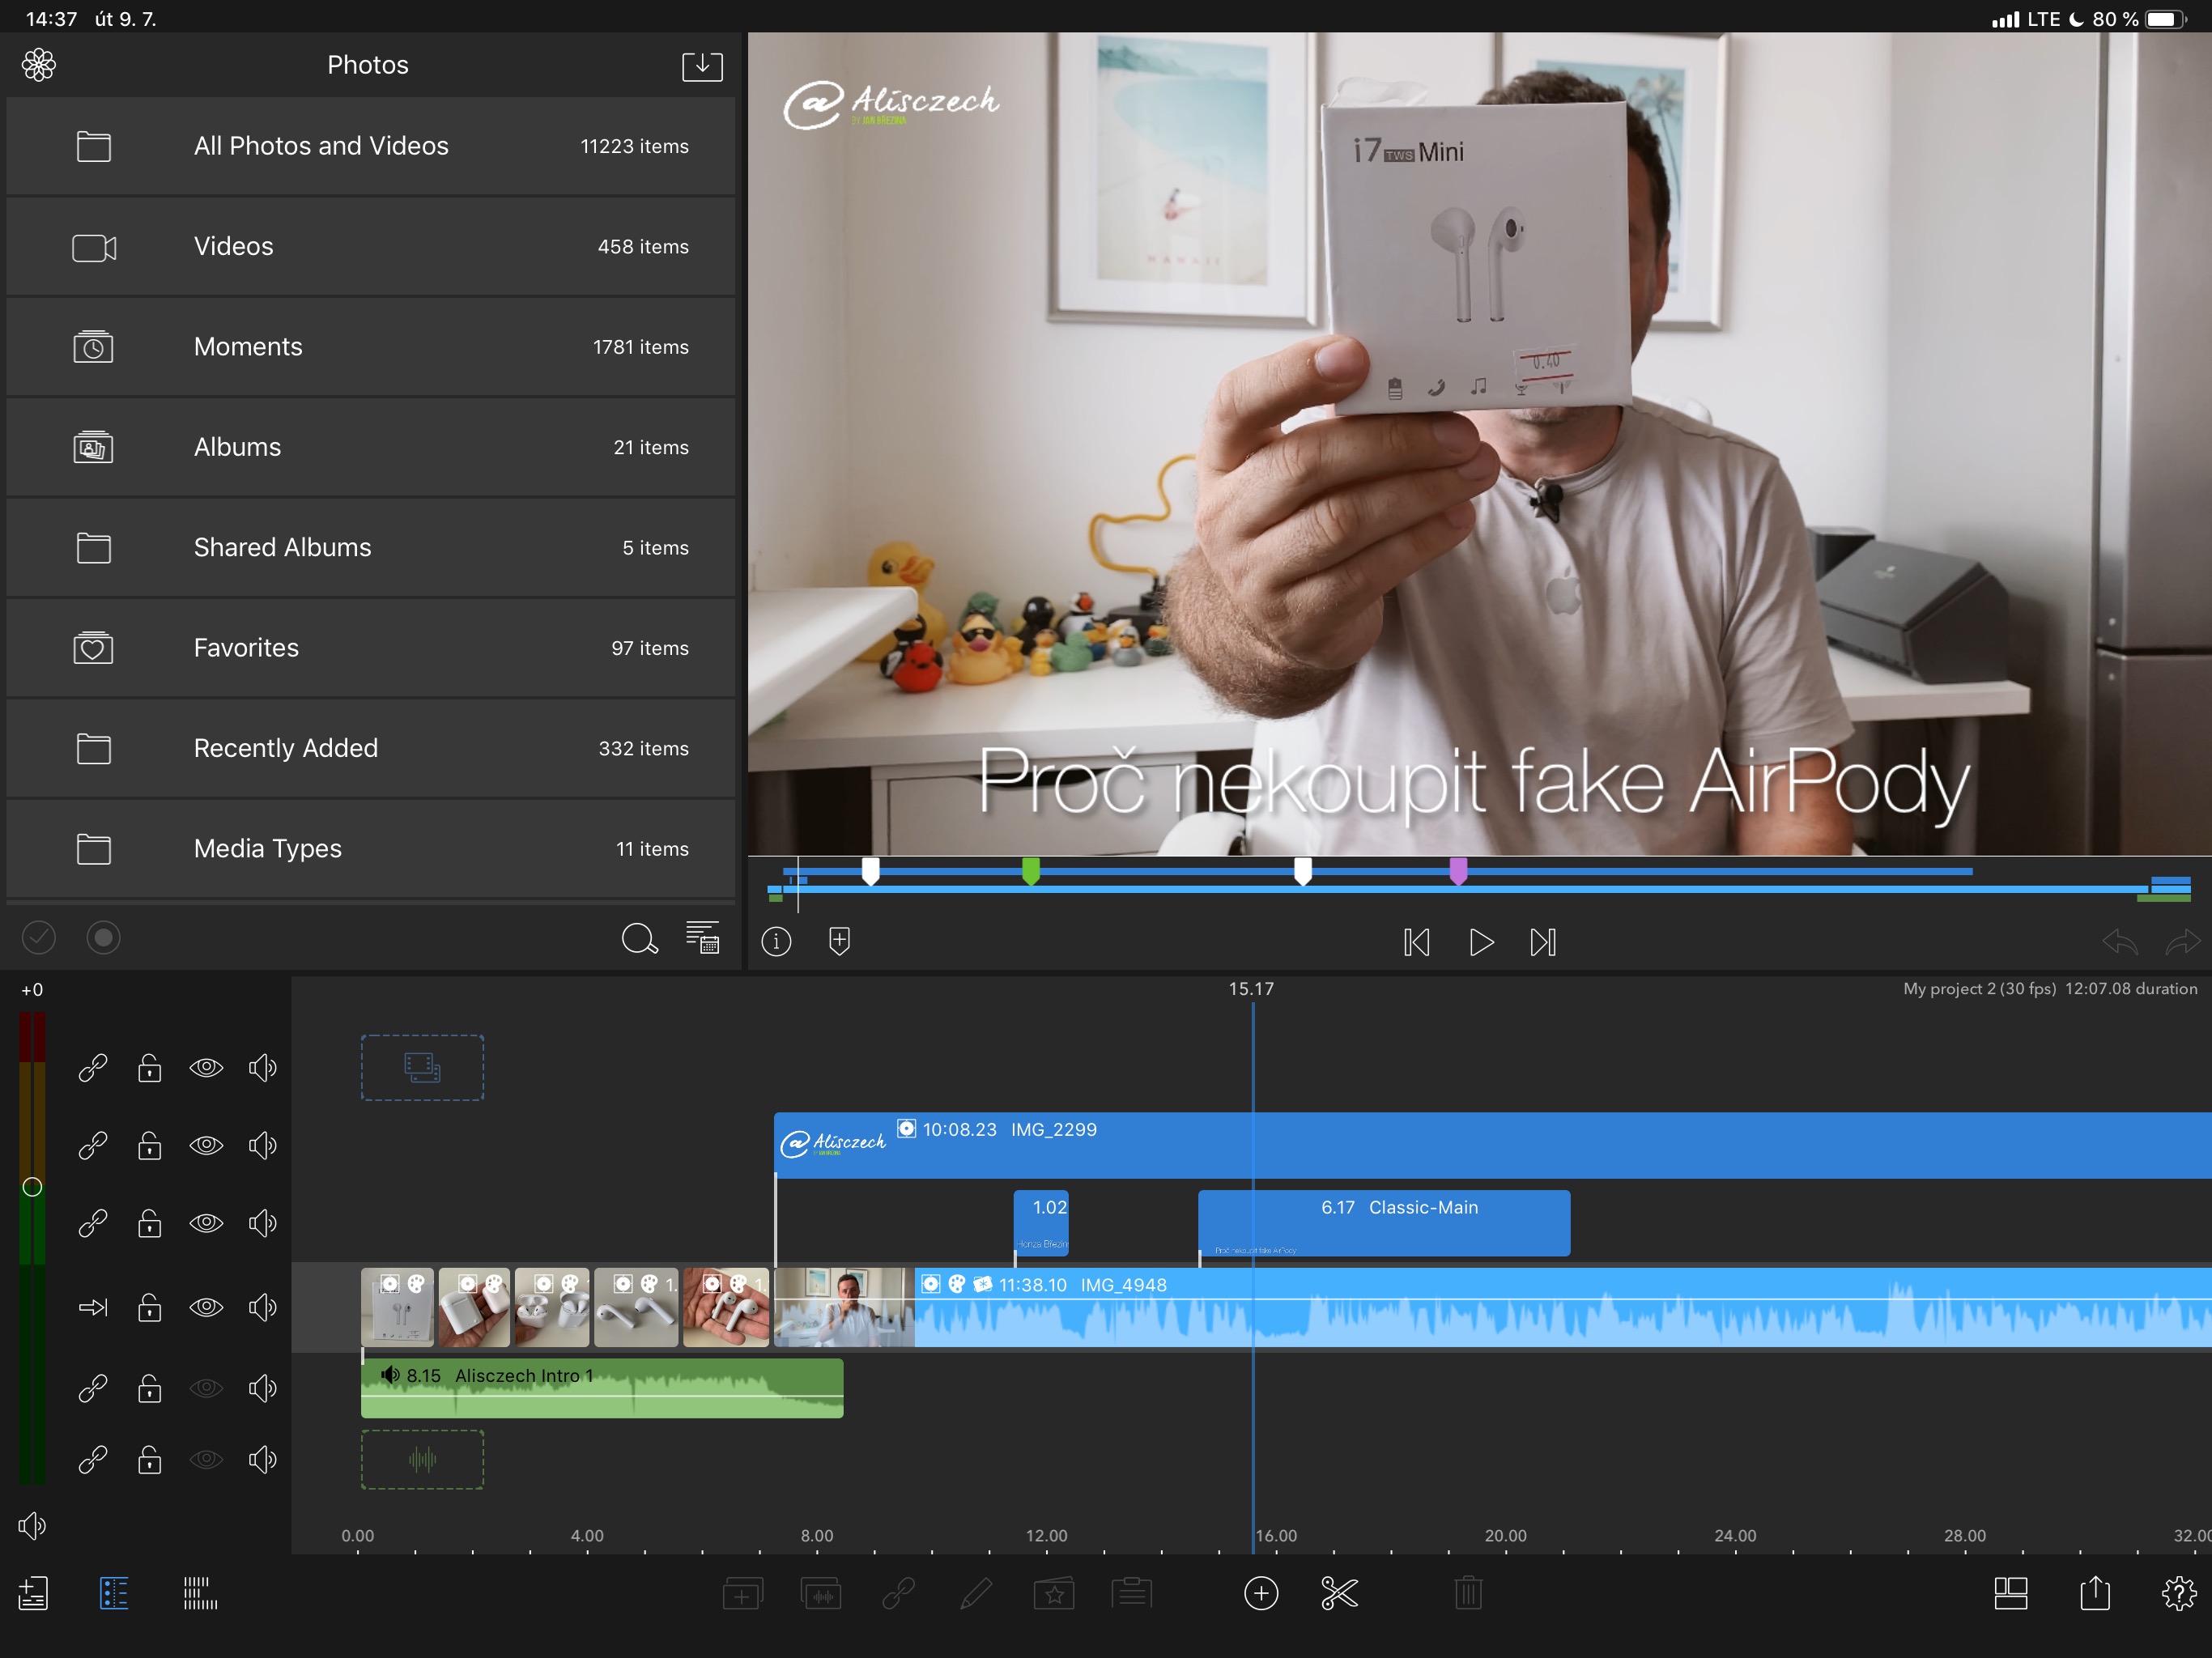Select the IMG_2299 overlay clip
This screenshot has width=2212, height=1658.
(x=1493, y=1145)
